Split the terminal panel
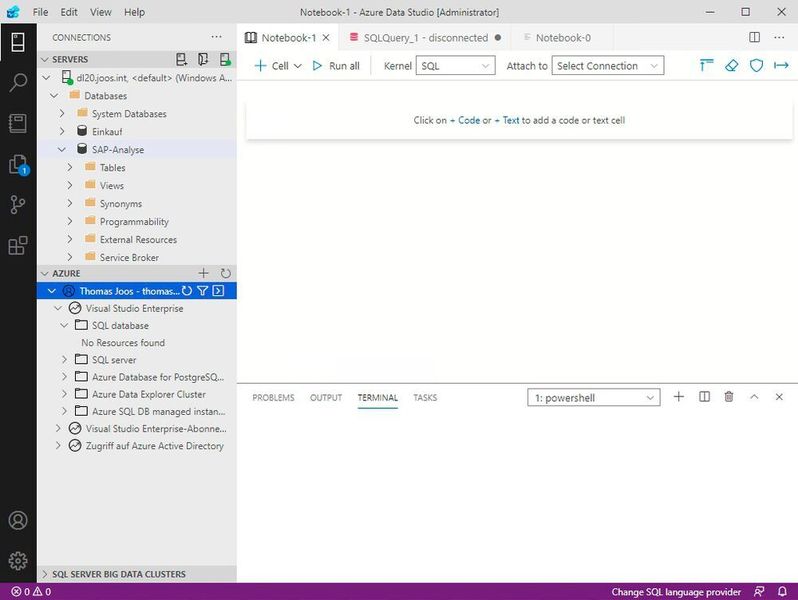This screenshot has width=798, height=600. pyautogui.click(x=704, y=396)
